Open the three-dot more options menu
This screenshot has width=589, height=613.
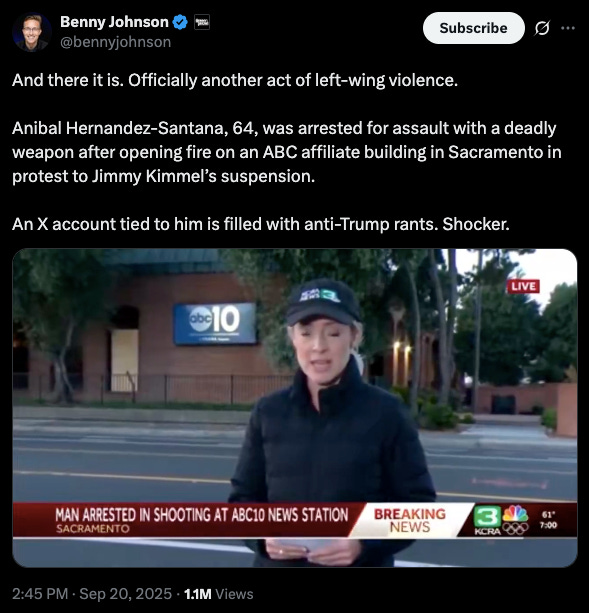click(x=568, y=28)
